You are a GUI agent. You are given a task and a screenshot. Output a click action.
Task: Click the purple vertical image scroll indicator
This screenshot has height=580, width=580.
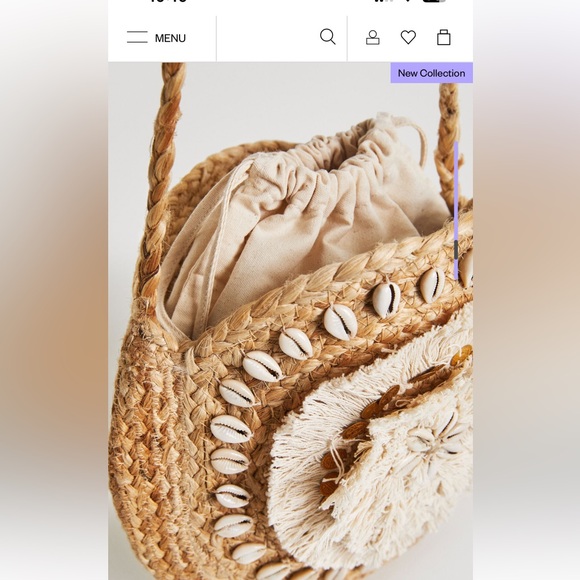pyautogui.click(x=456, y=210)
